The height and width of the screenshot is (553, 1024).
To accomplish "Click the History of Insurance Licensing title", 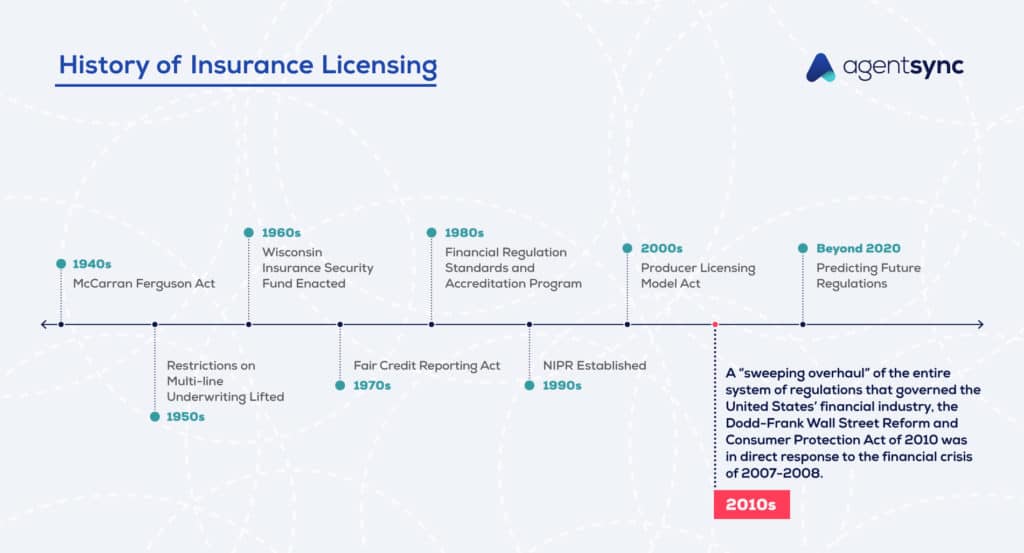I will coord(247,66).
